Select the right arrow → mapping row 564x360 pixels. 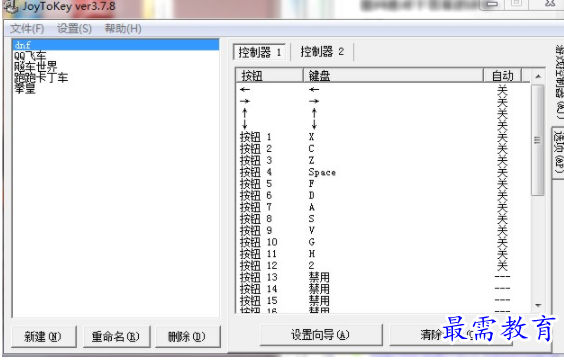coord(383,101)
